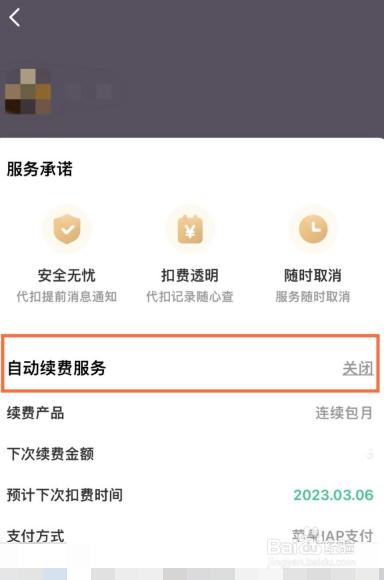
Task: Tap the 预计下次扣费时间 label
Action: point(65,495)
